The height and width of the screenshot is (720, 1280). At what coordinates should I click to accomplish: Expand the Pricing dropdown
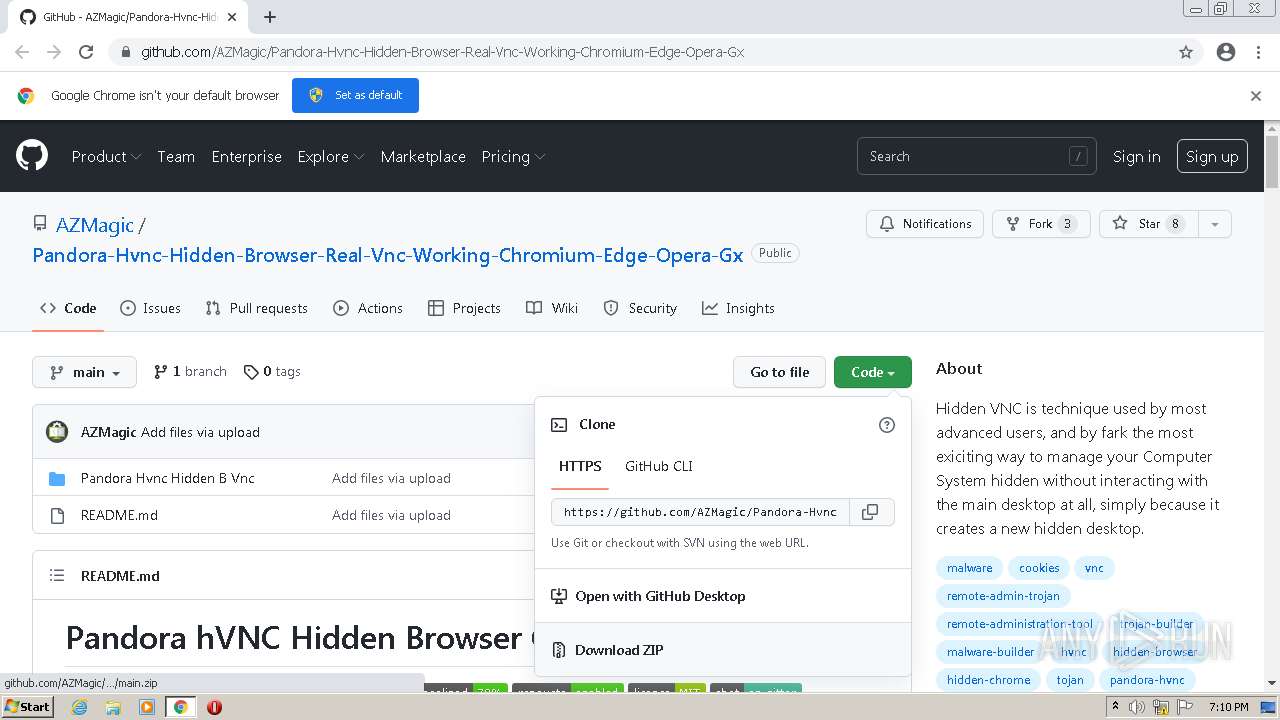click(x=513, y=157)
